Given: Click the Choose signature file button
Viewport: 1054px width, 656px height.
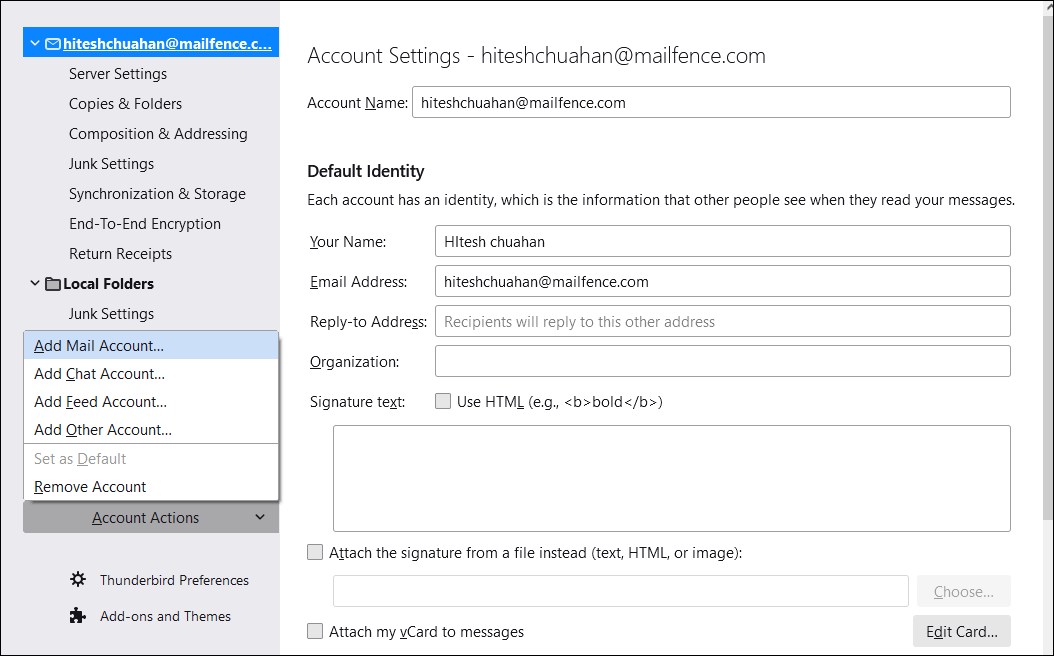Looking at the screenshot, I should 963,591.
